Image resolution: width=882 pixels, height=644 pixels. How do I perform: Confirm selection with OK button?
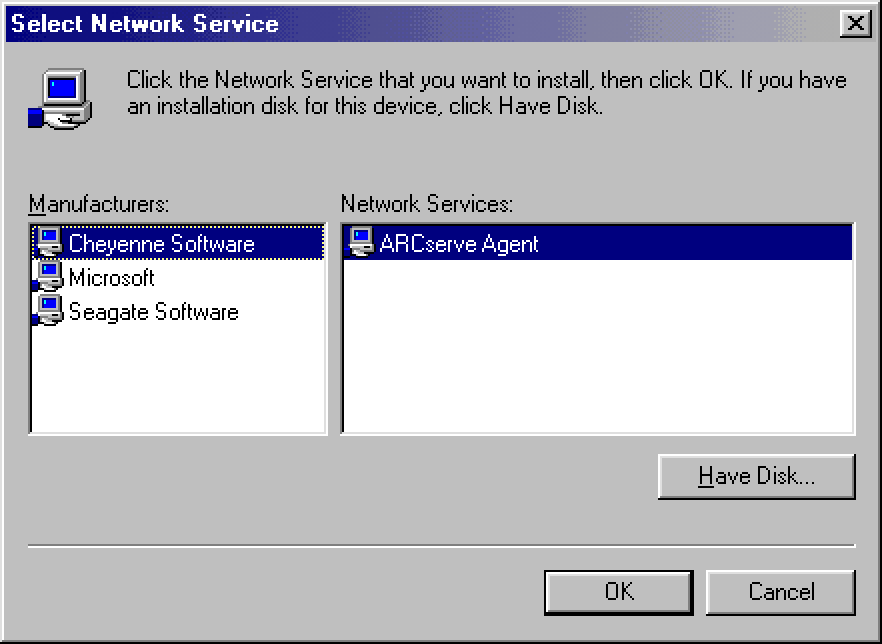(x=619, y=592)
